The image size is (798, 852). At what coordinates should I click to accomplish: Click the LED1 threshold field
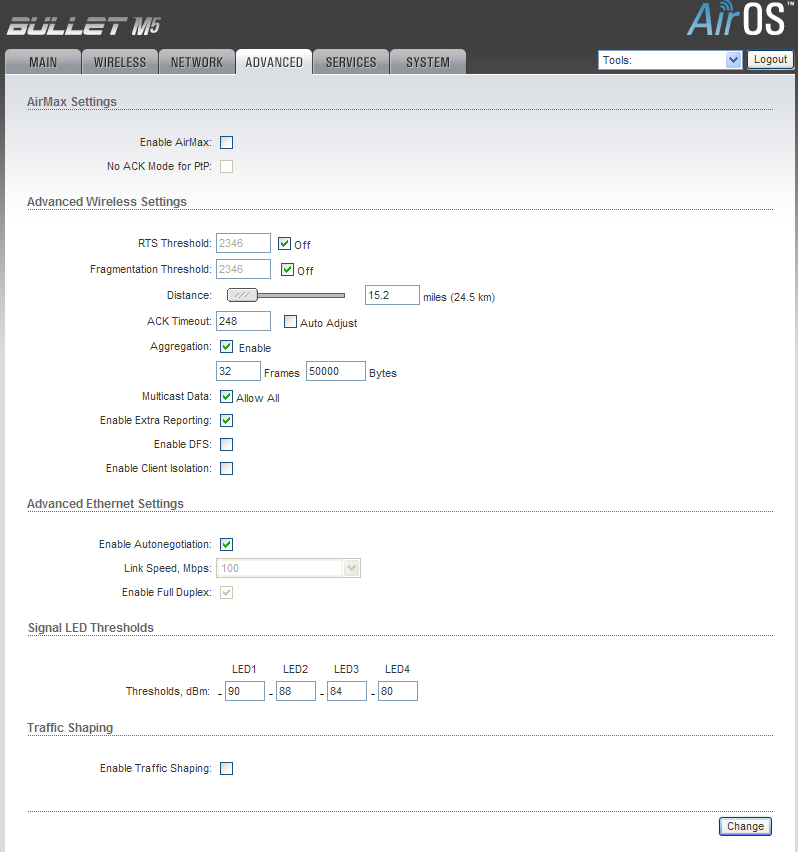tap(245, 691)
